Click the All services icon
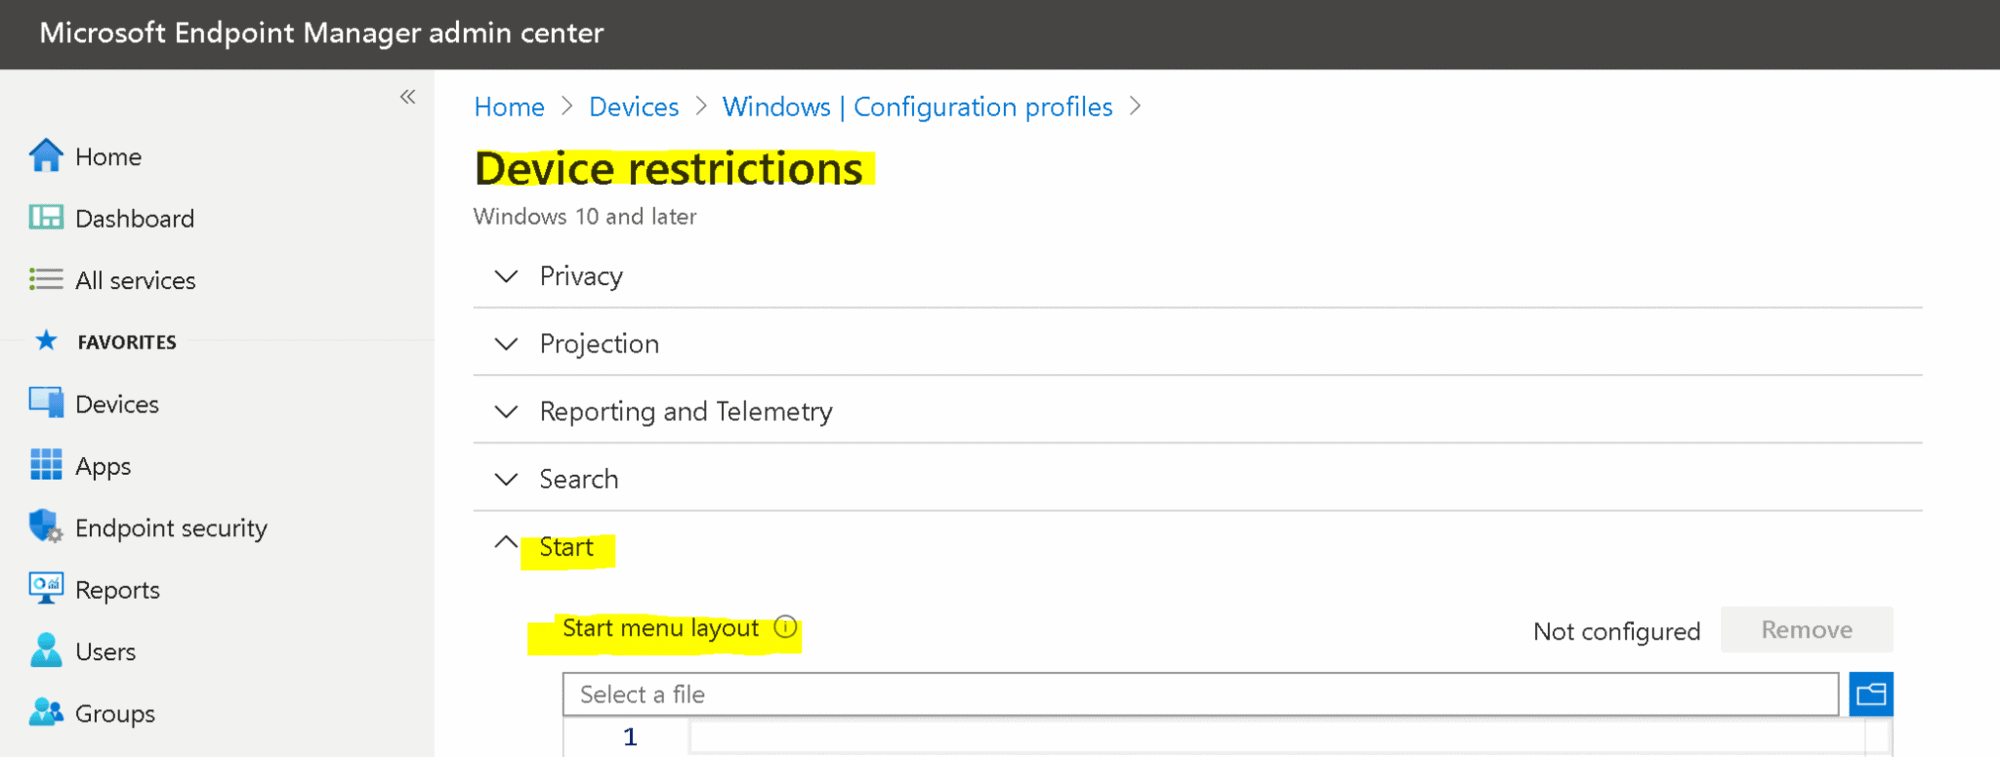The height and width of the screenshot is (757, 2000). pyautogui.click(x=44, y=280)
